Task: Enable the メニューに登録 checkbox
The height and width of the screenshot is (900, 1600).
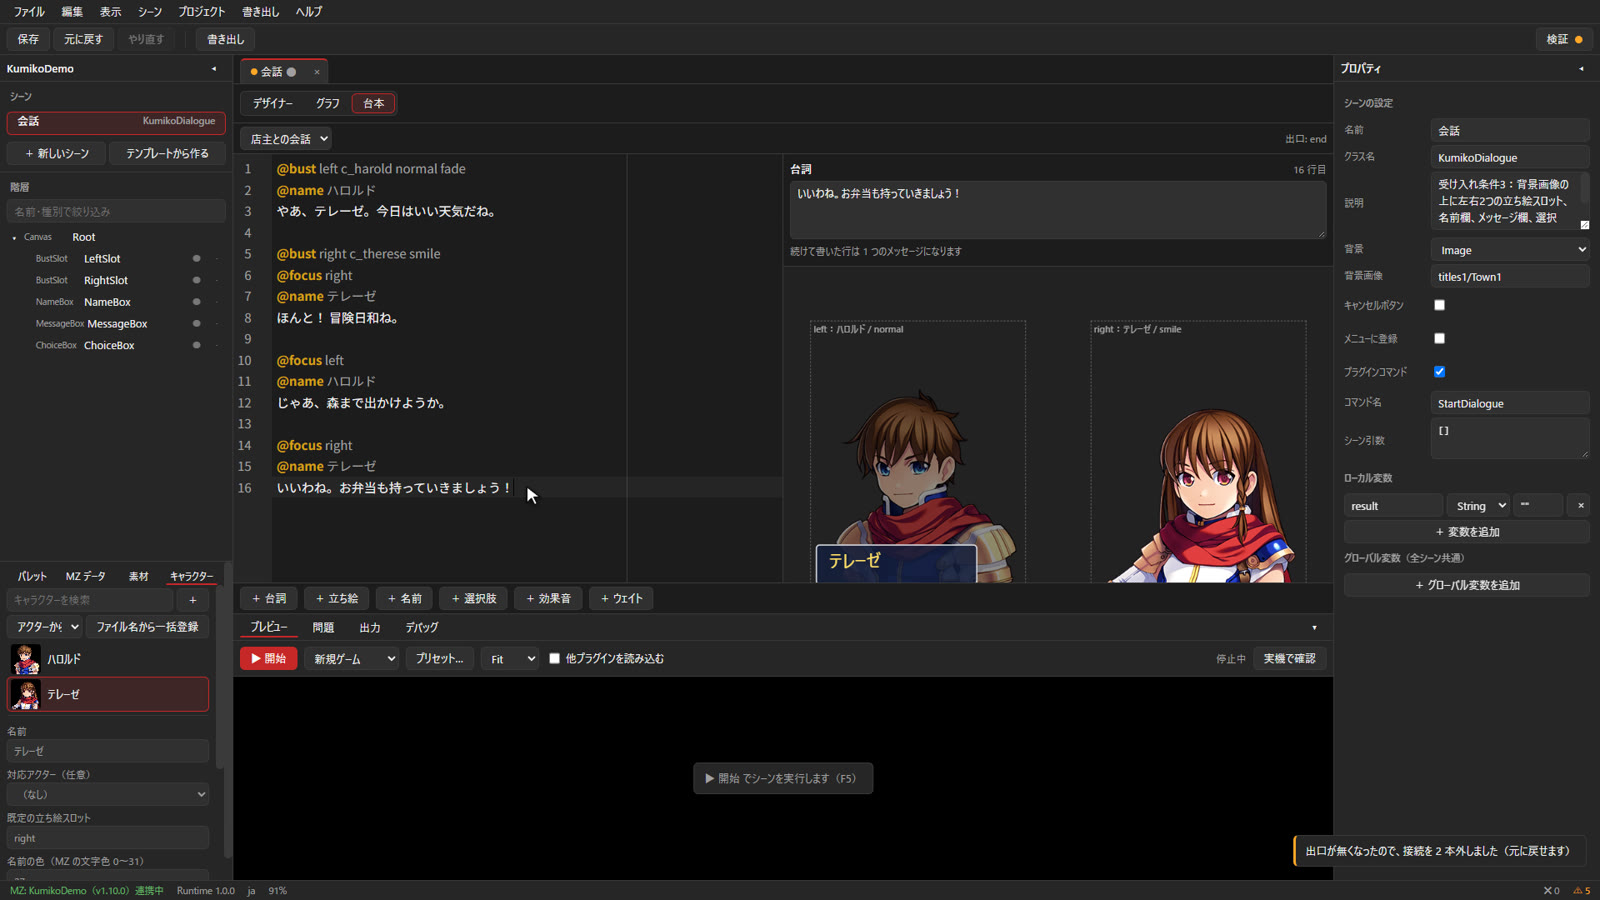Action: pyautogui.click(x=1439, y=338)
